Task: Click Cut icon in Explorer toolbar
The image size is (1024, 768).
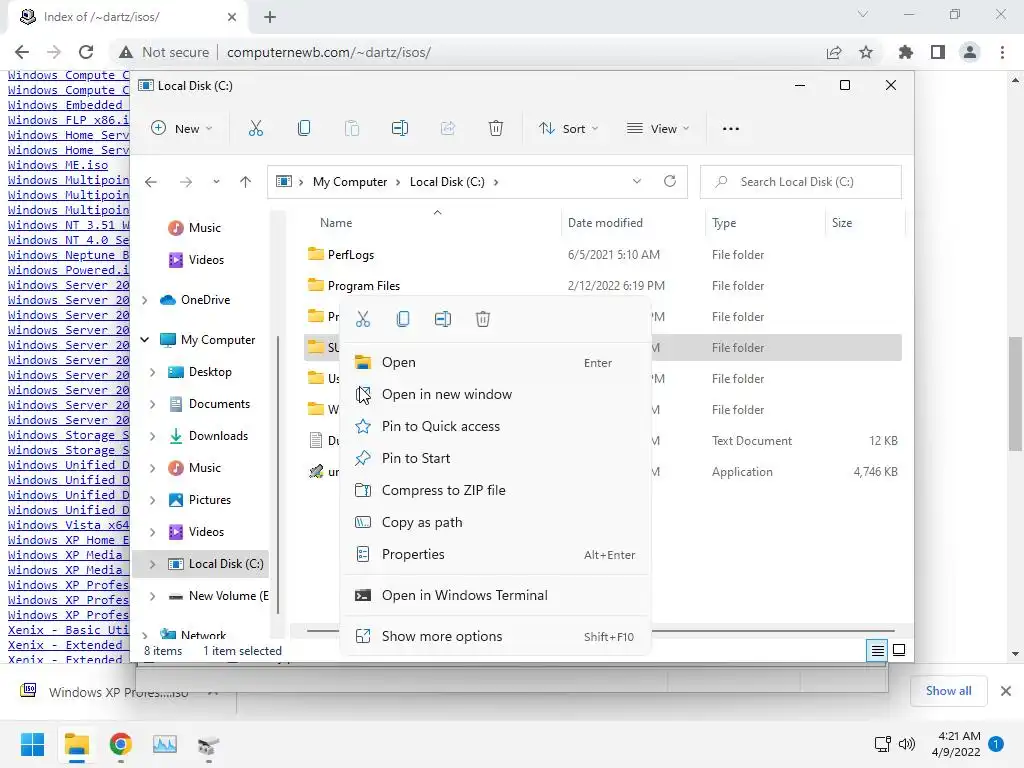Action: [x=255, y=129]
